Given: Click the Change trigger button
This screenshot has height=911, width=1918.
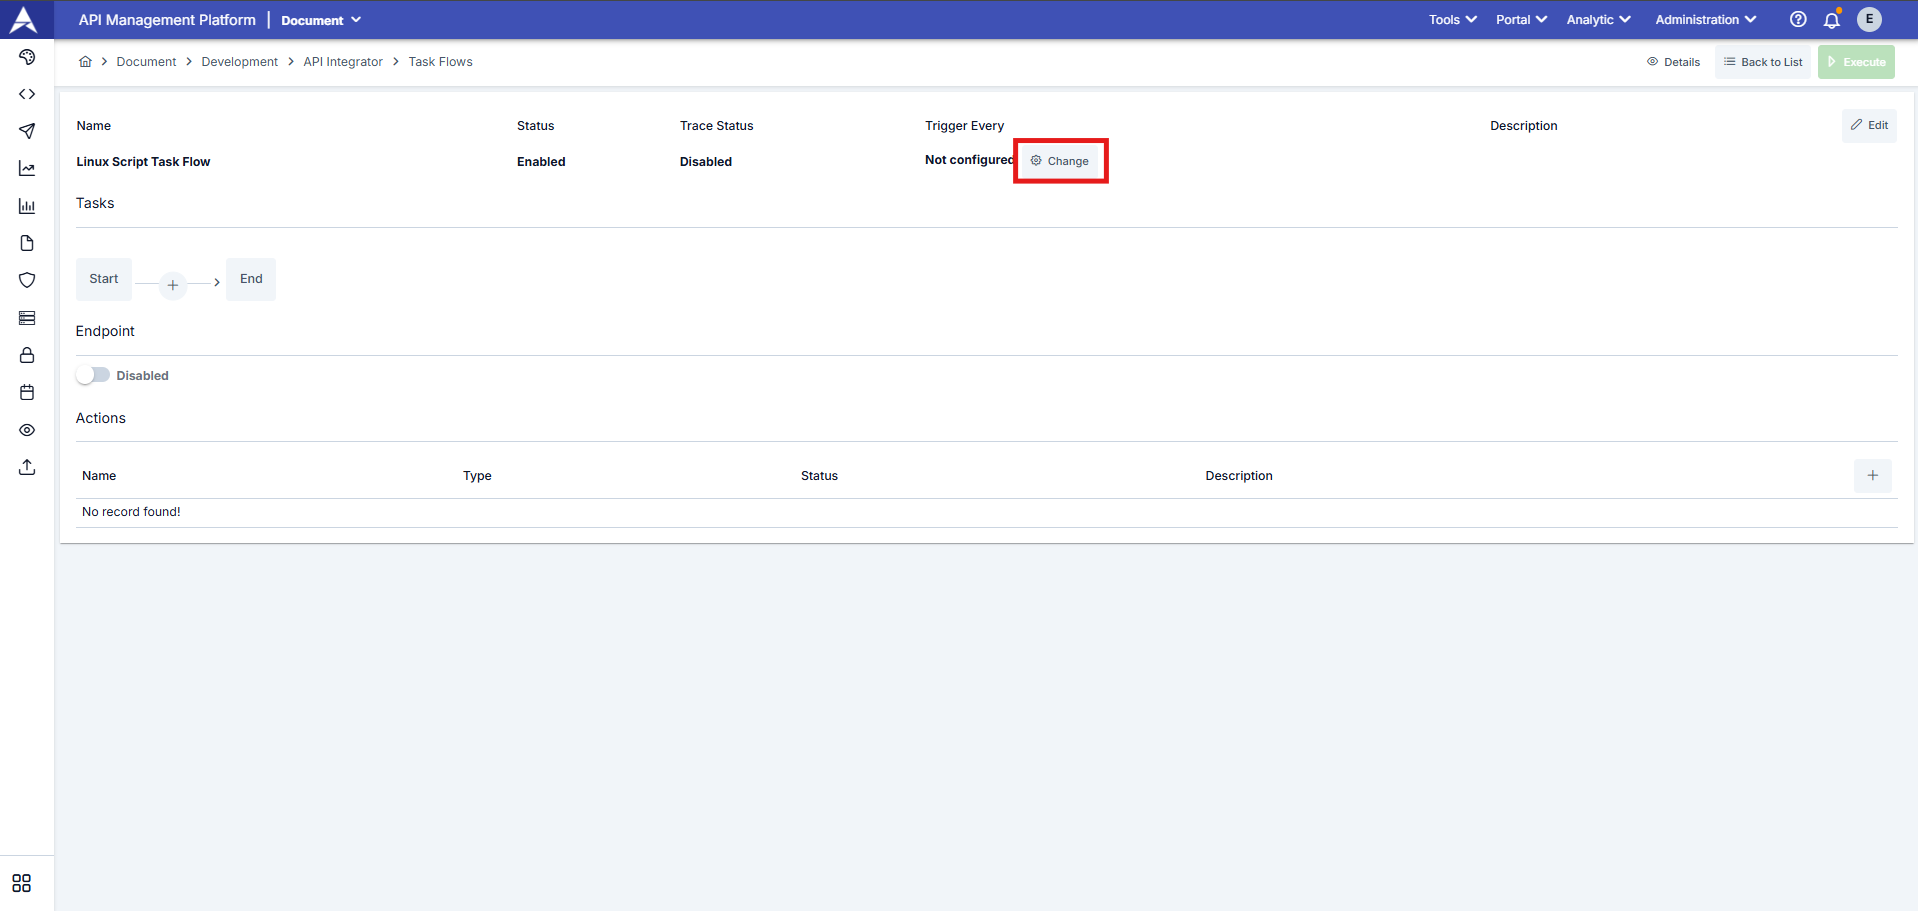Looking at the screenshot, I should [1060, 161].
